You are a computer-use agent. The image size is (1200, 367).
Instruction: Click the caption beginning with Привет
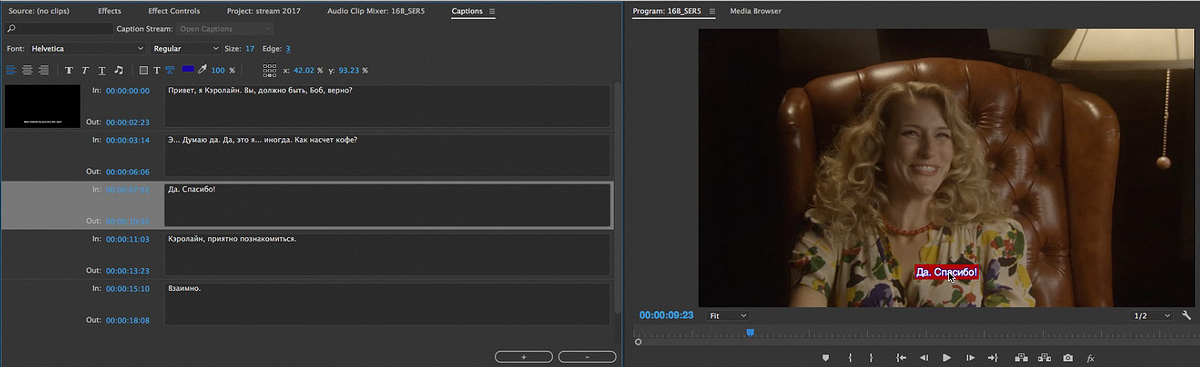tap(387, 106)
